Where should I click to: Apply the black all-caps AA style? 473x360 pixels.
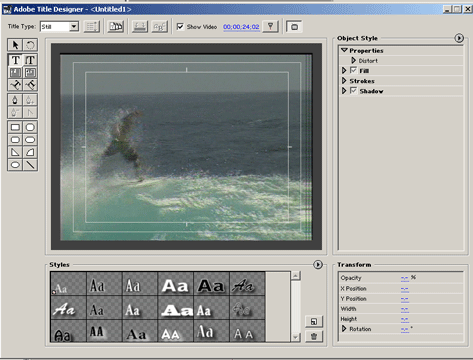click(x=104, y=331)
